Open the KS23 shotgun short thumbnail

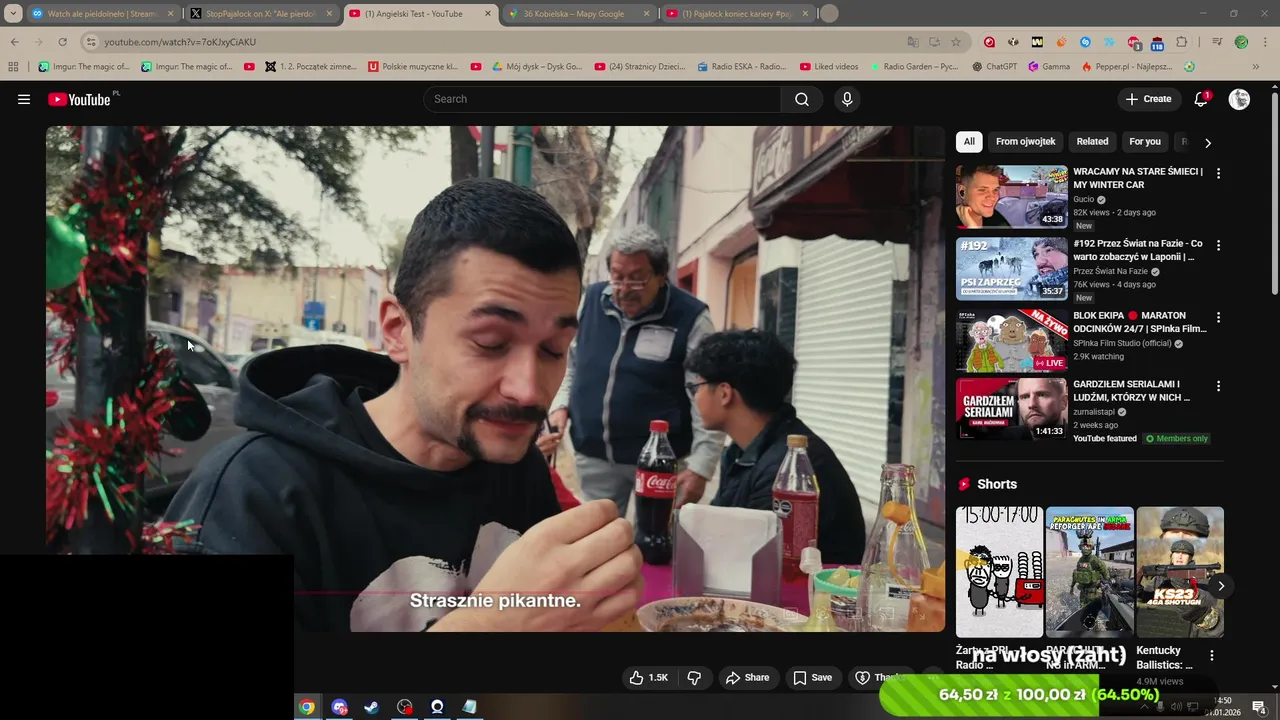tap(1180, 572)
